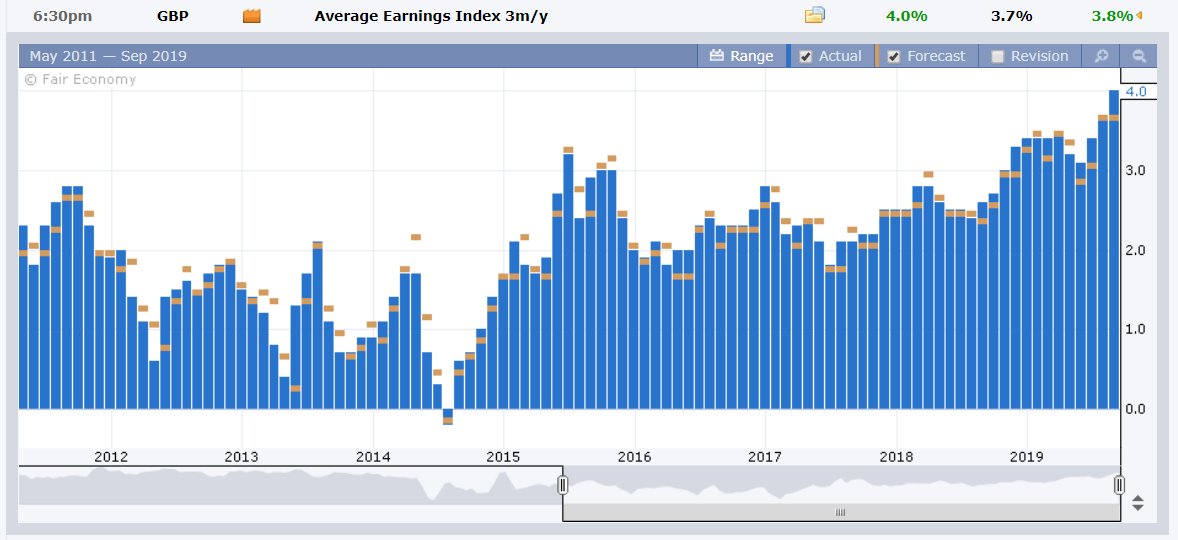The width and height of the screenshot is (1178, 540).
Task: Click the 2013 year label on the axis
Action: pyautogui.click(x=242, y=457)
